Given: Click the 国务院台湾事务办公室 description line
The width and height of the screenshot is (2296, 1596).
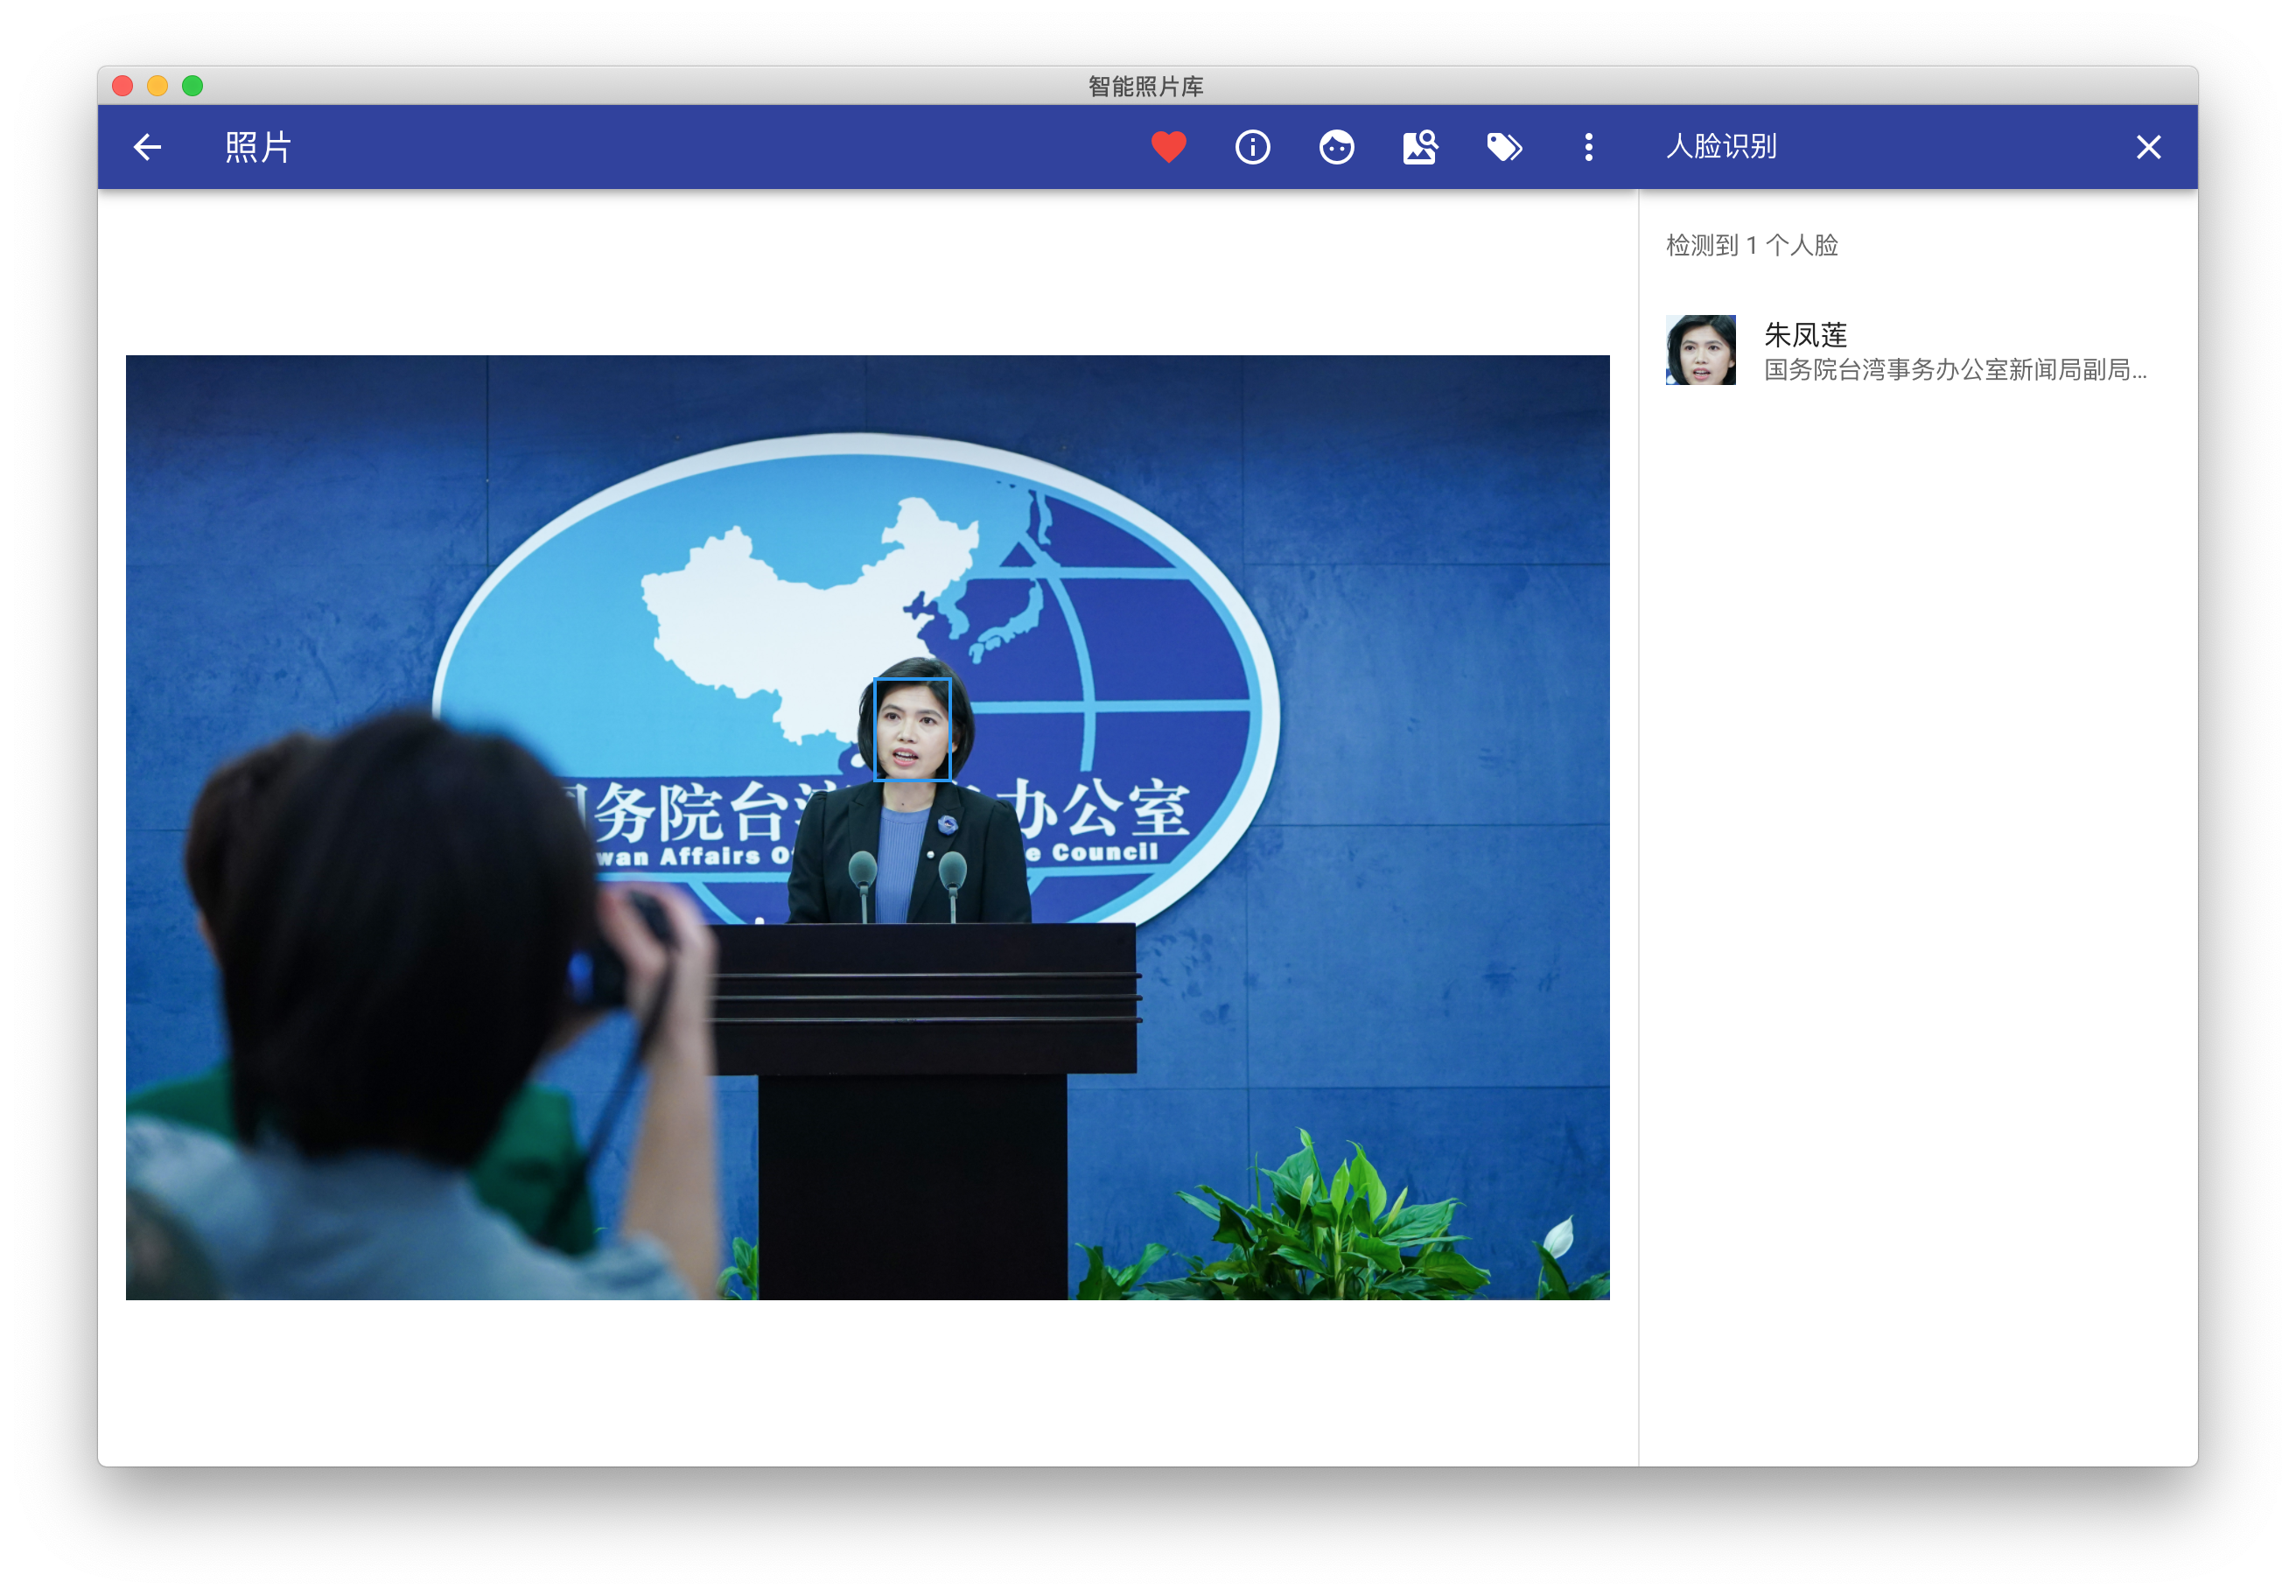Looking at the screenshot, I should pyautogui.click(x=1954, y=370).
